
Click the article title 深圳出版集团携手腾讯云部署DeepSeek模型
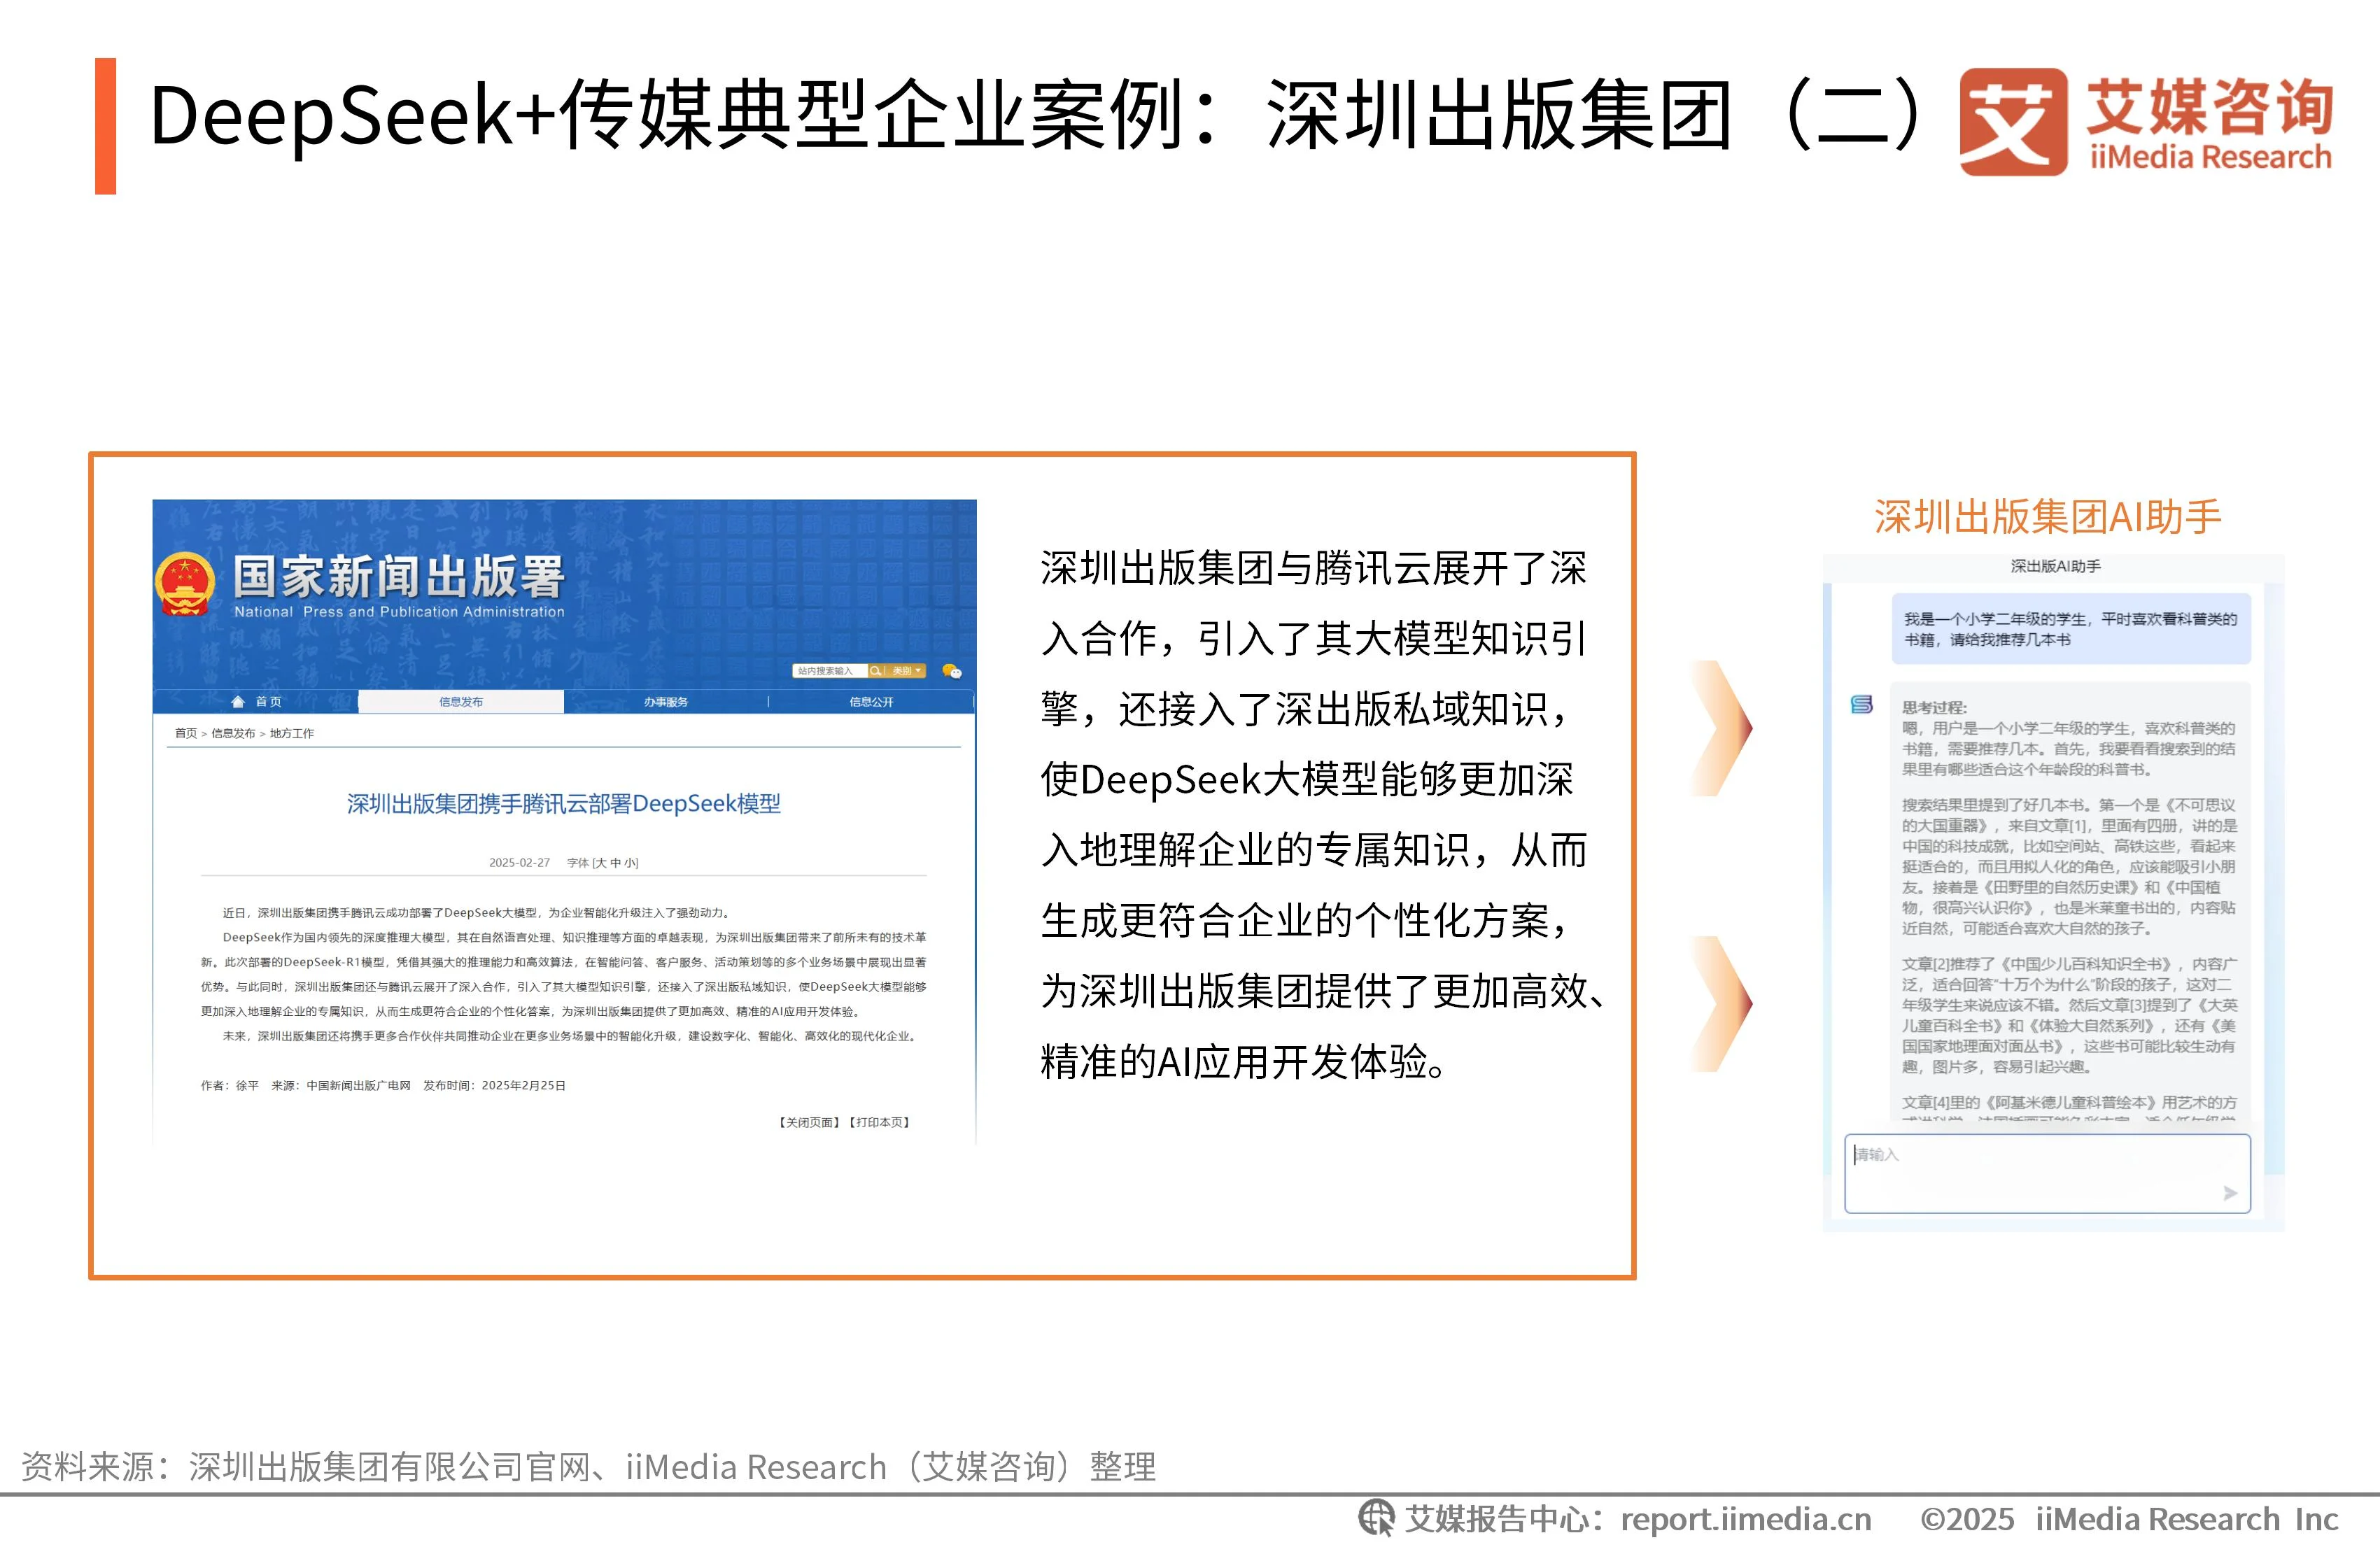(563, 804)
